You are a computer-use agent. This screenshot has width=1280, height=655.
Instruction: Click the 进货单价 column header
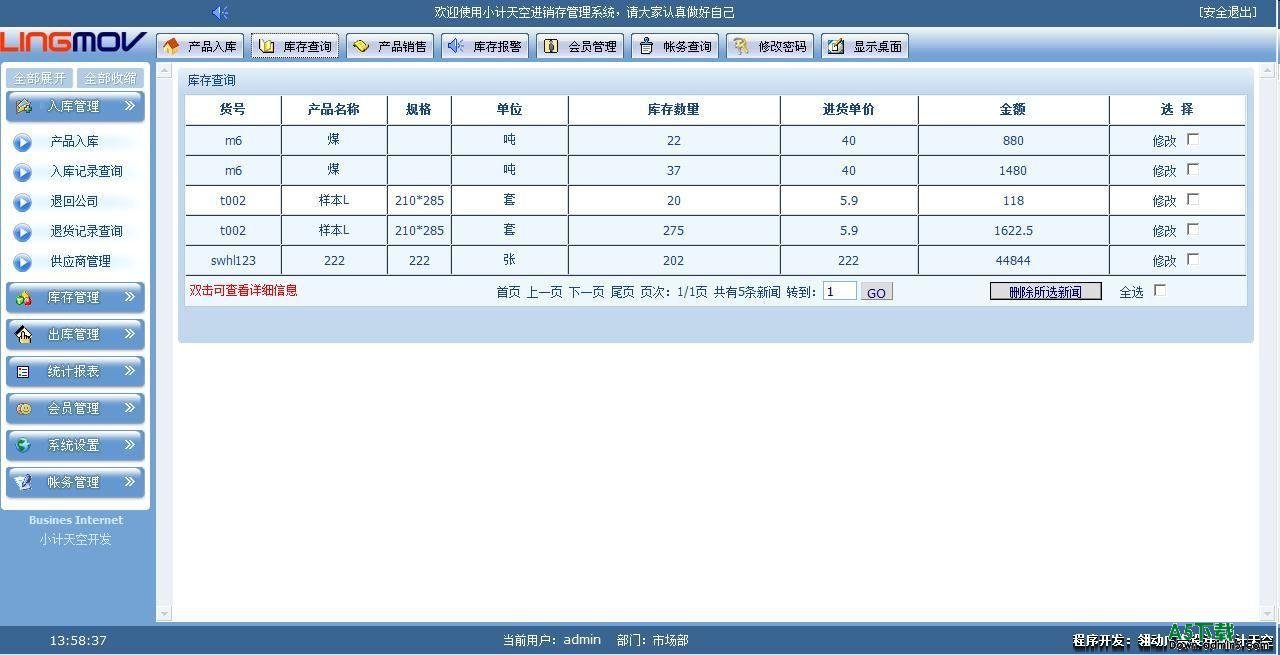click(849, 110)
